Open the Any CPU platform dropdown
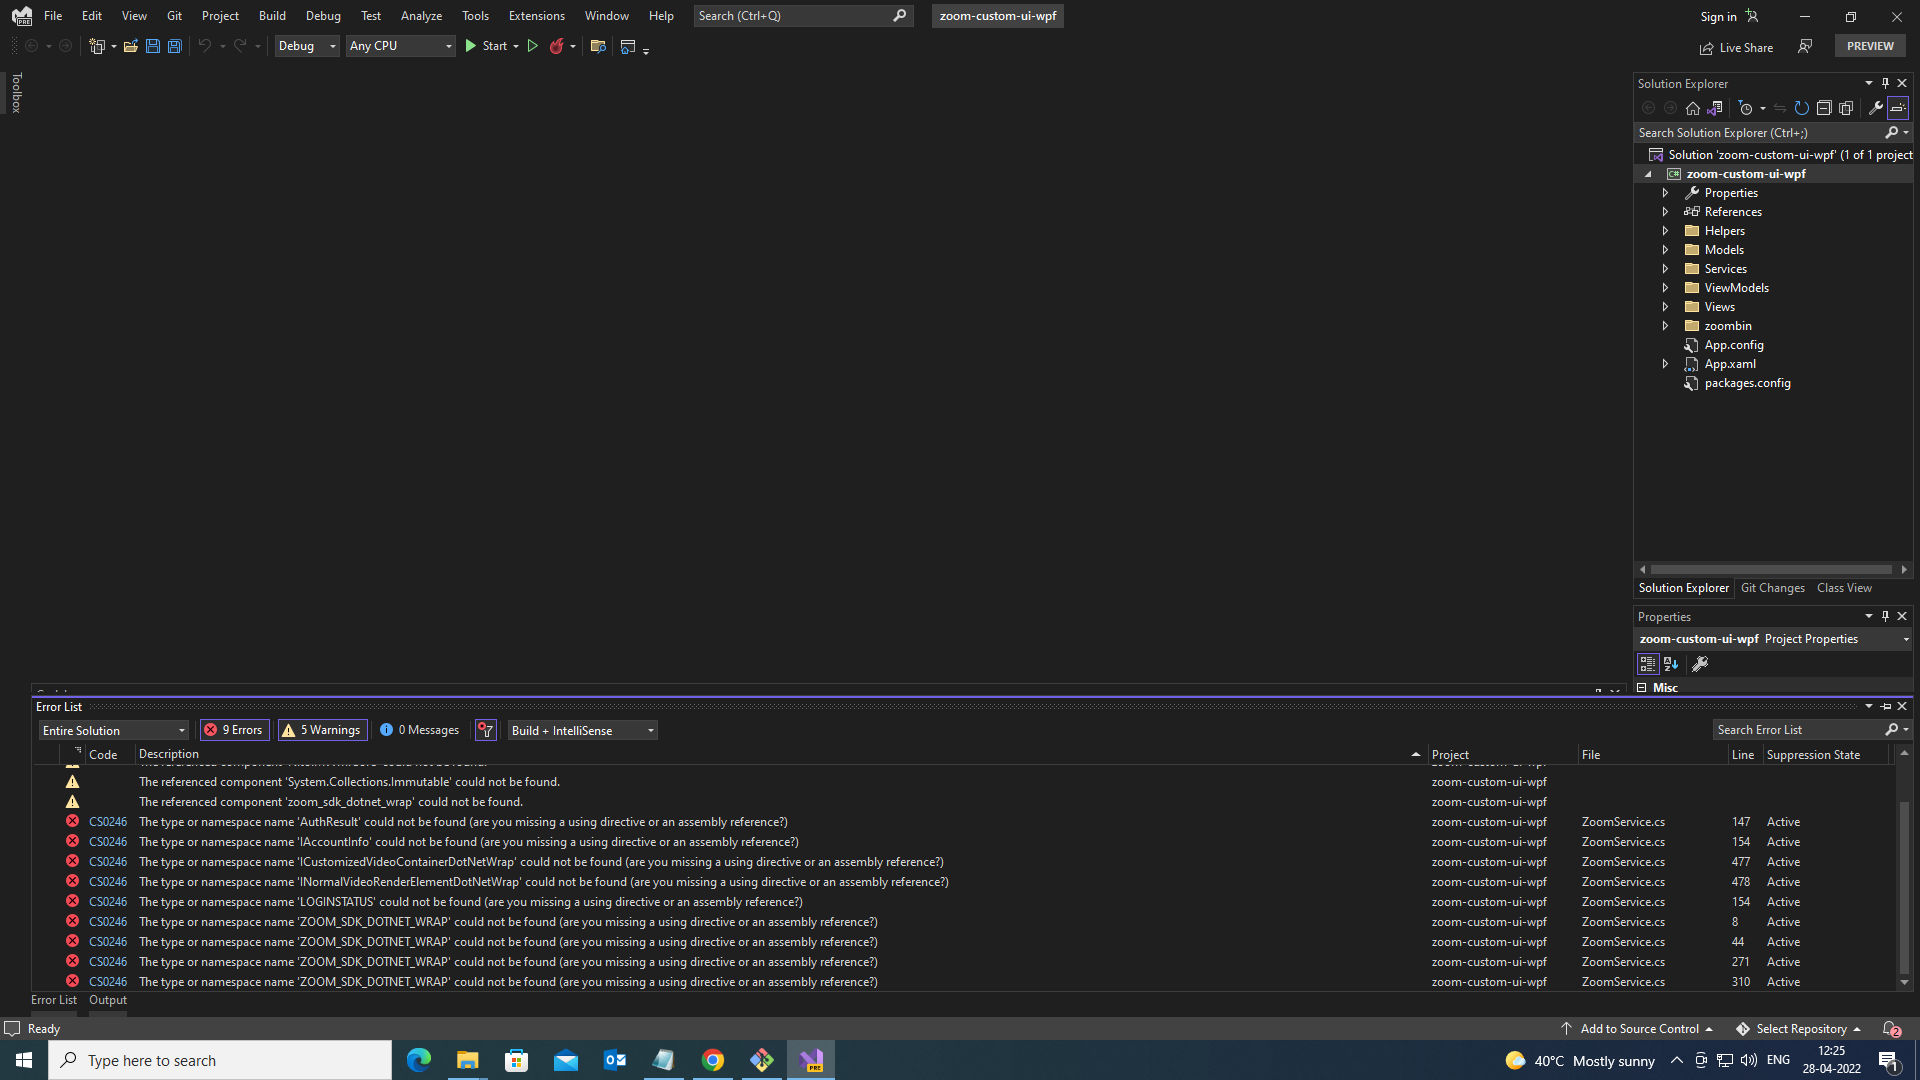Viewport: 1920px width, 1080px height. coord(399,46)
